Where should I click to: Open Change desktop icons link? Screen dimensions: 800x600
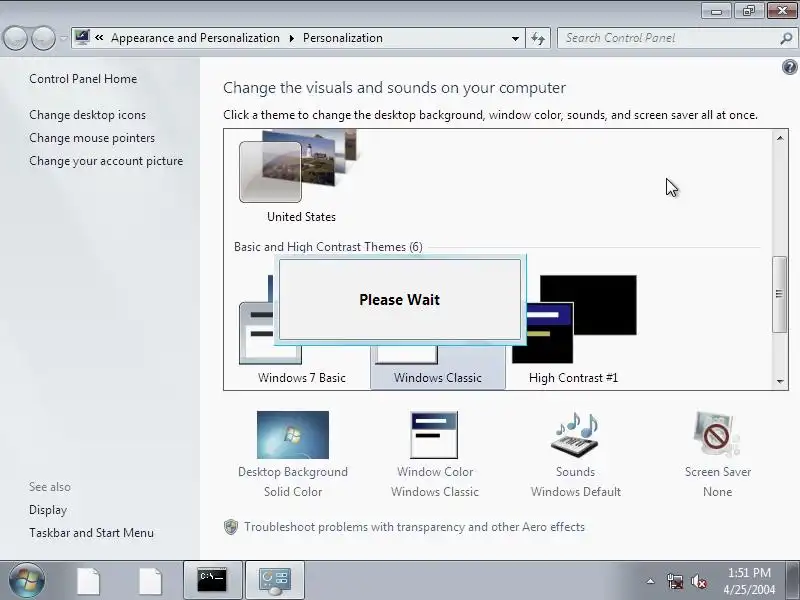coord(87,115)
